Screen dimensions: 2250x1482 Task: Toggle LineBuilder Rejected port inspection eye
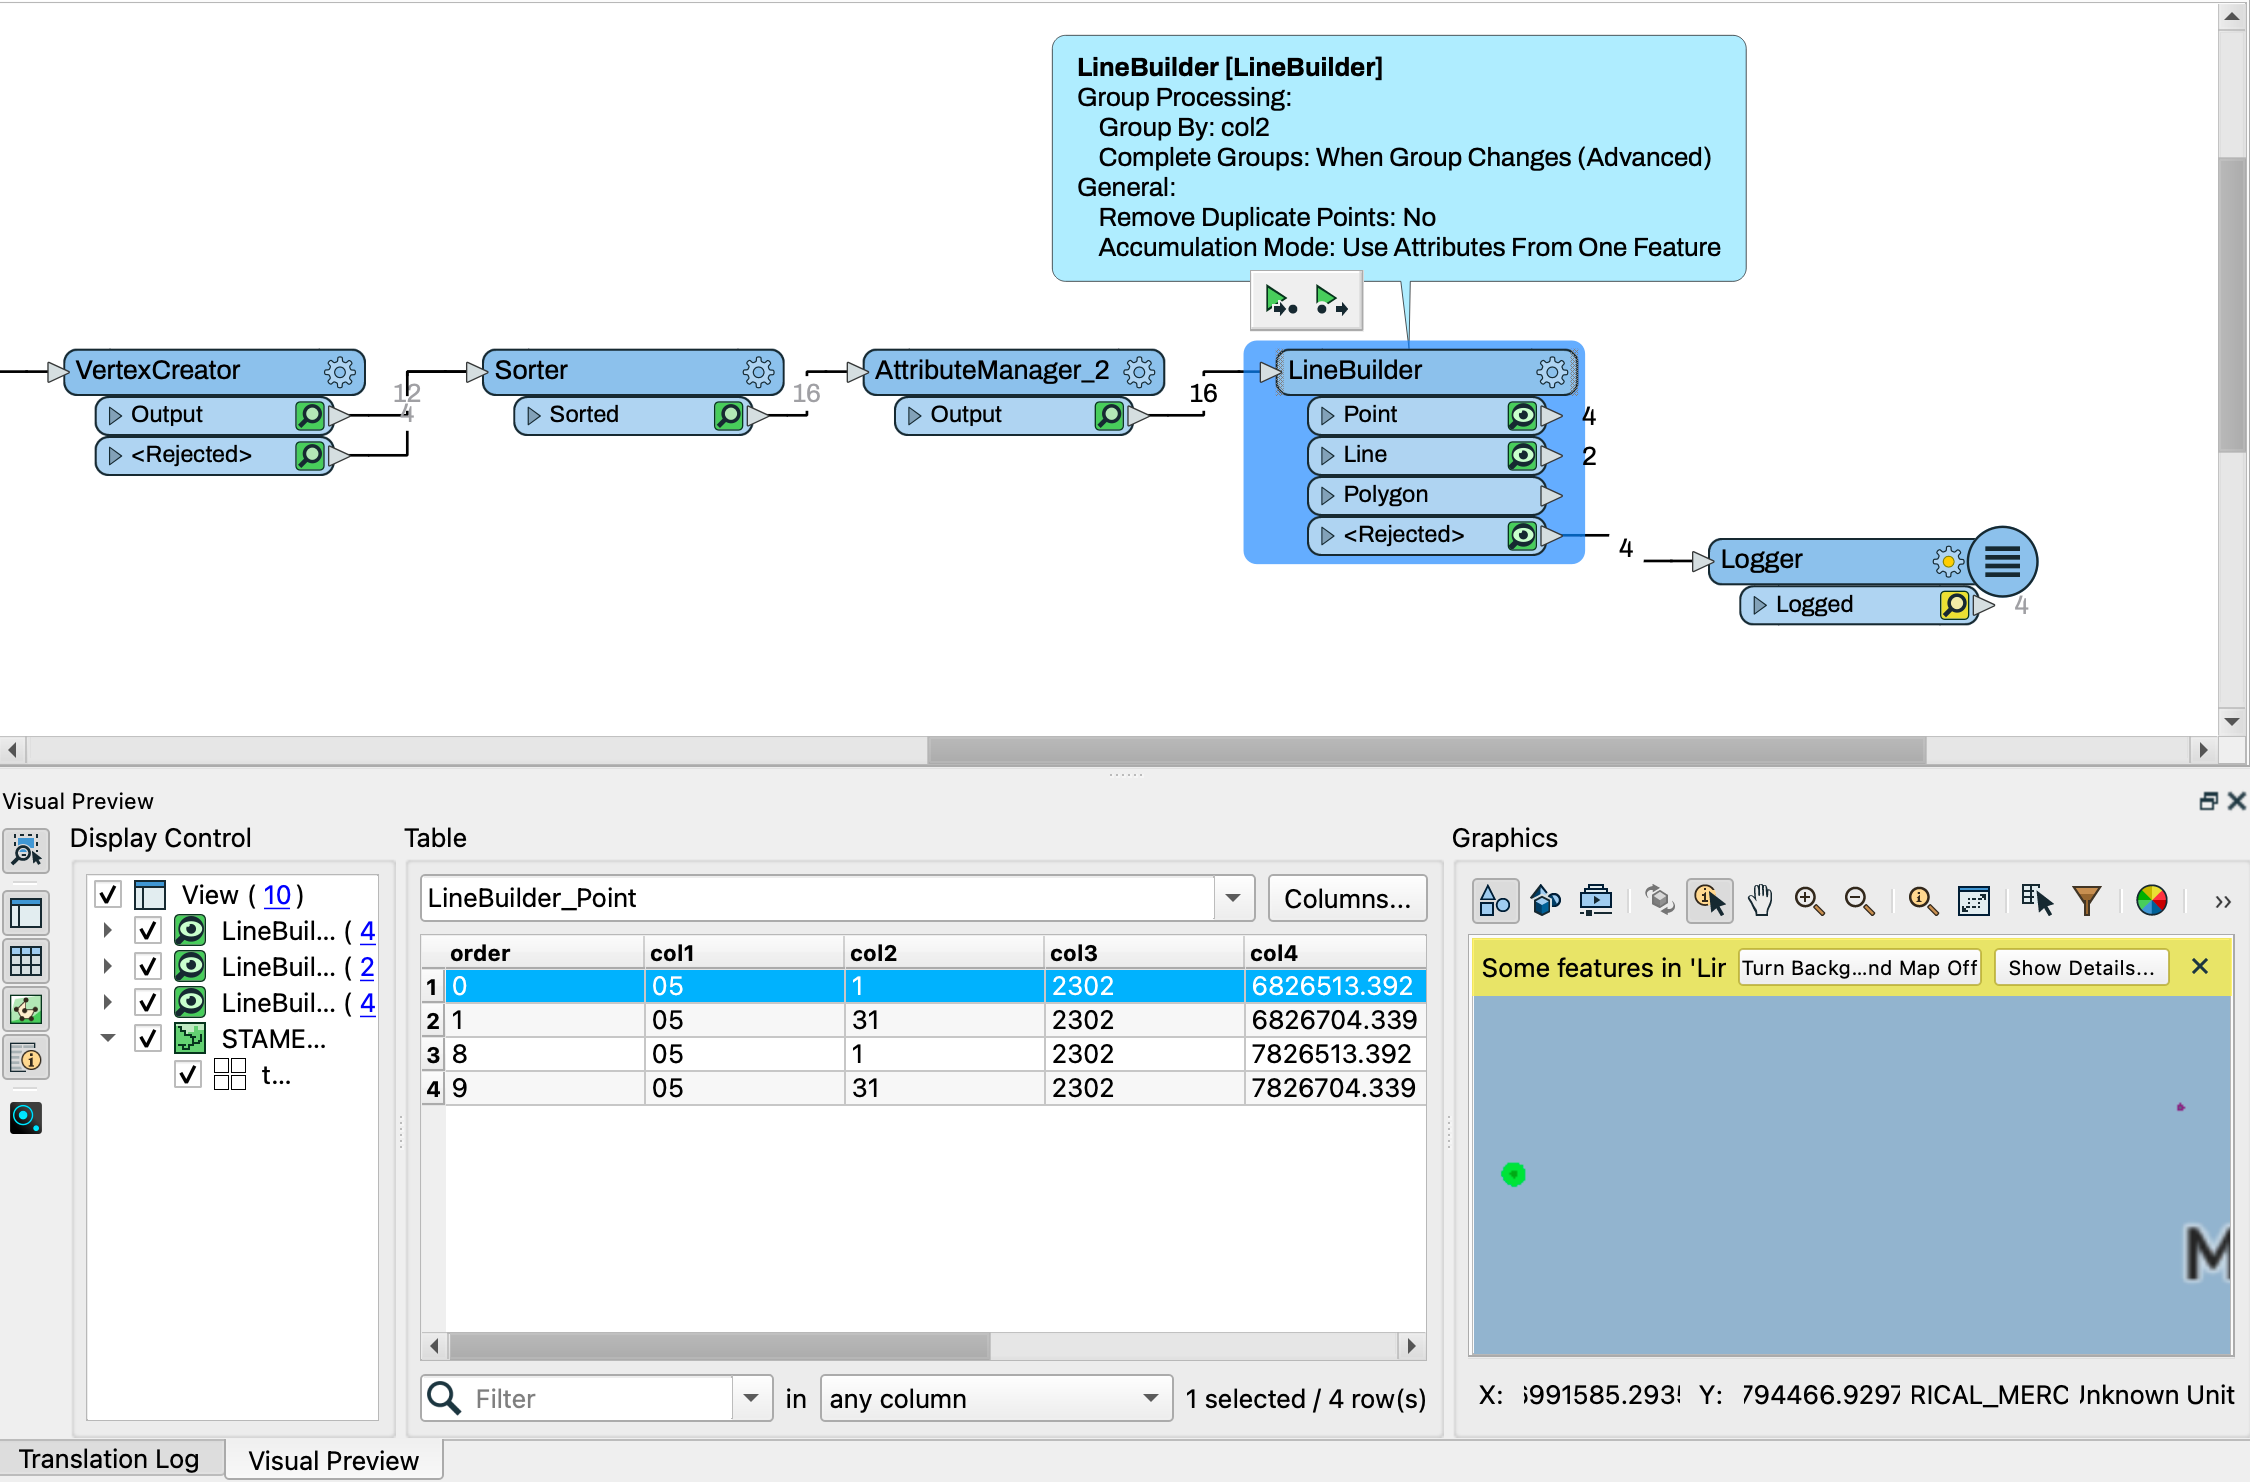coord(1522,536)
